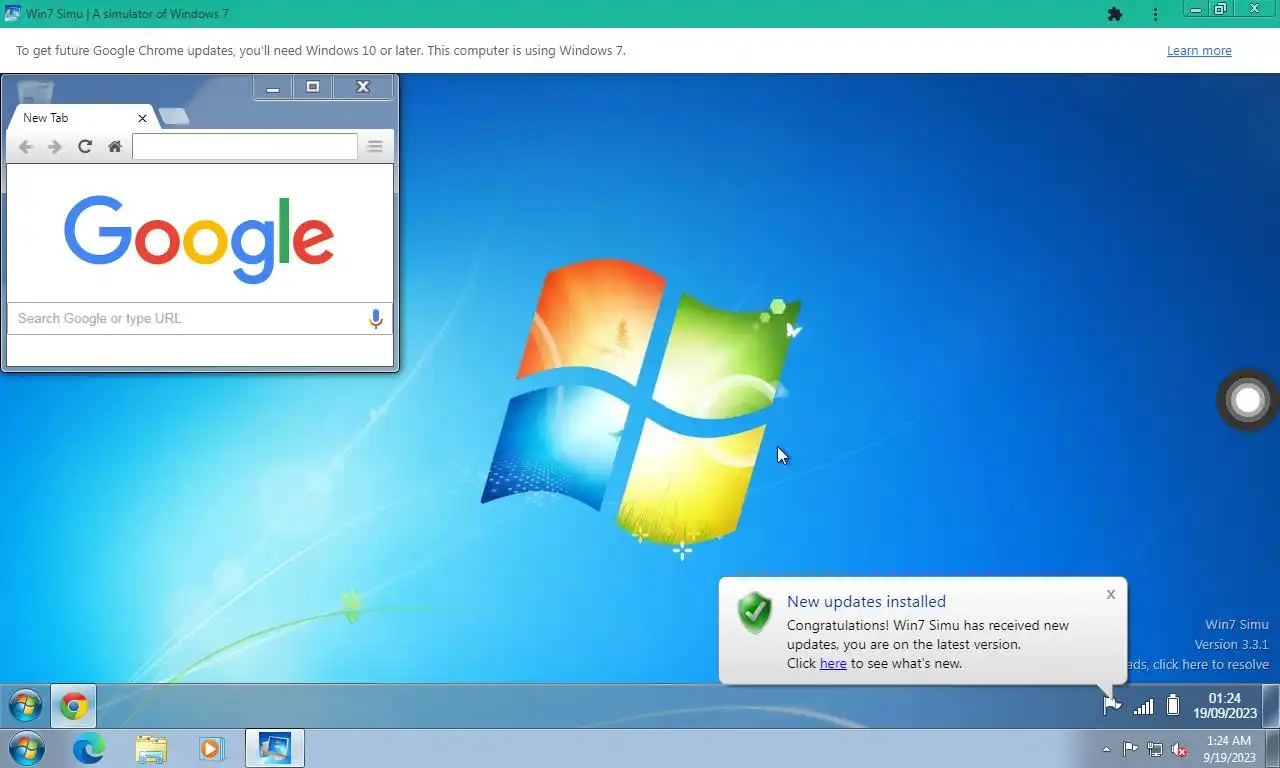Screen dimensions: 1280x768
Task: Close the simulated Chrome window
Action: tap(363, 88)
